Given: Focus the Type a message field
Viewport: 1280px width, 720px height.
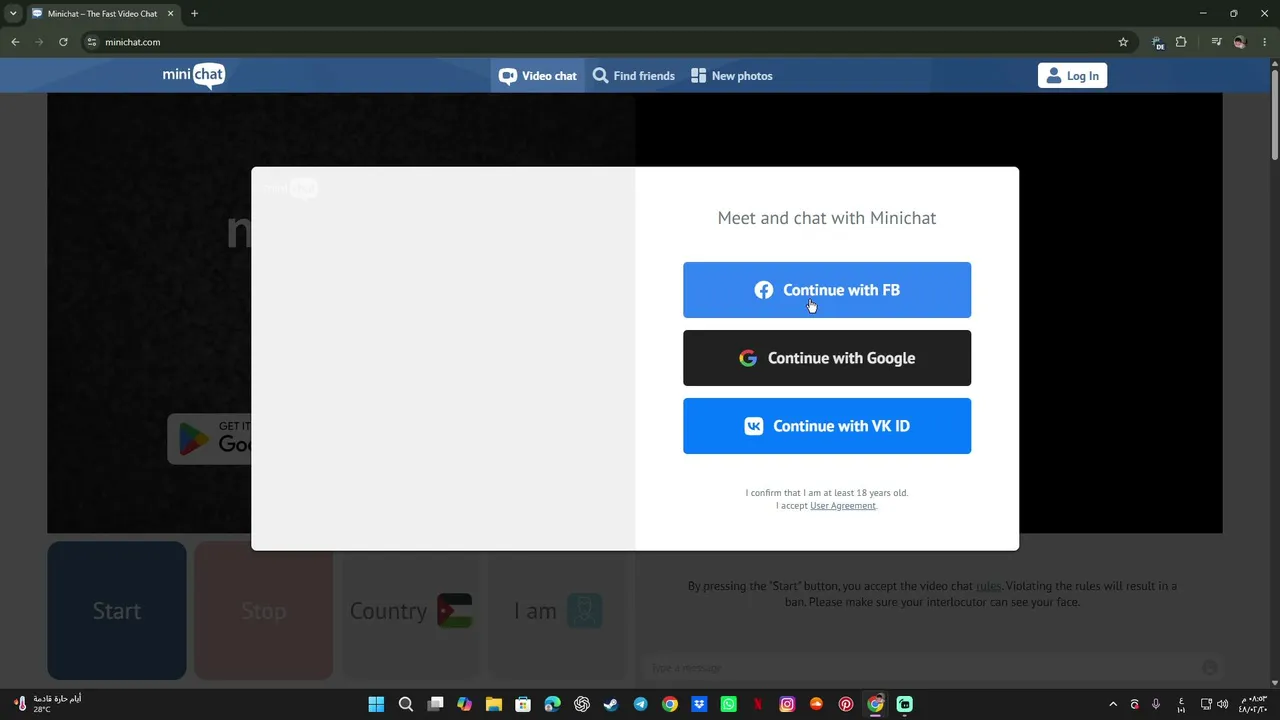Looking at the screenshot, I should pyautogui.click(x=925, y=667).
